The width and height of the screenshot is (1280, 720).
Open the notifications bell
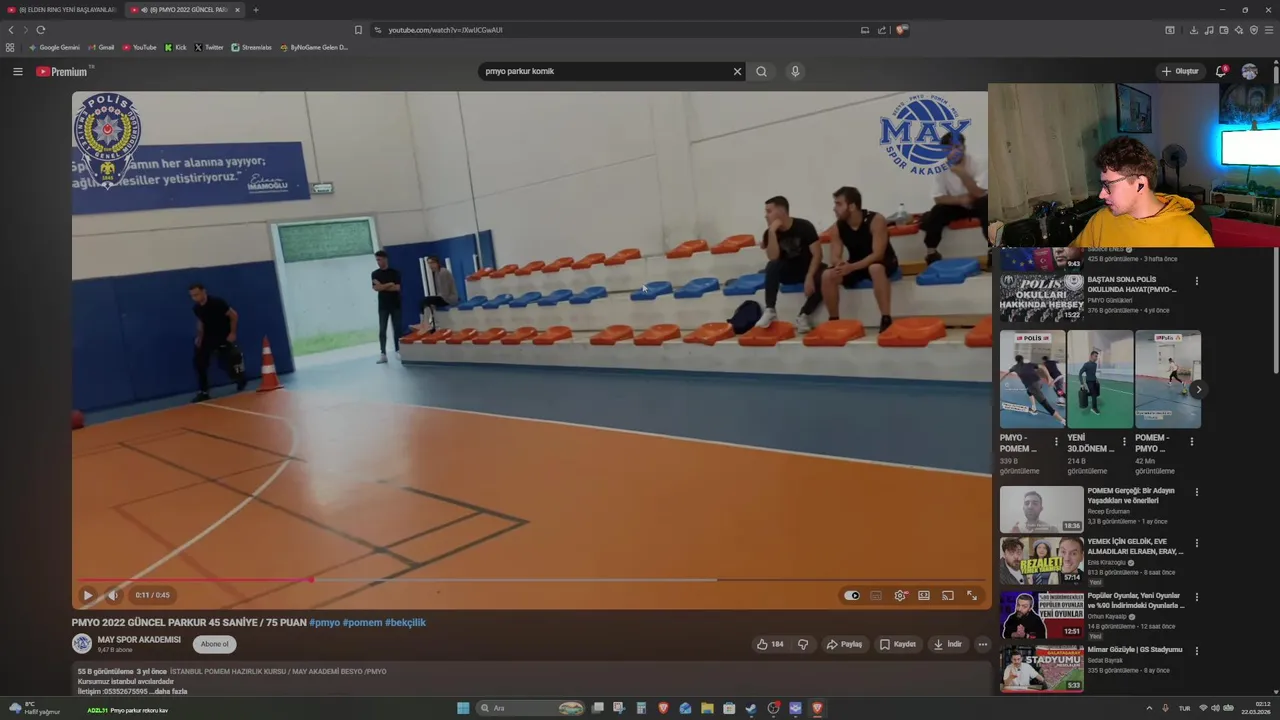click(1221, 71)
